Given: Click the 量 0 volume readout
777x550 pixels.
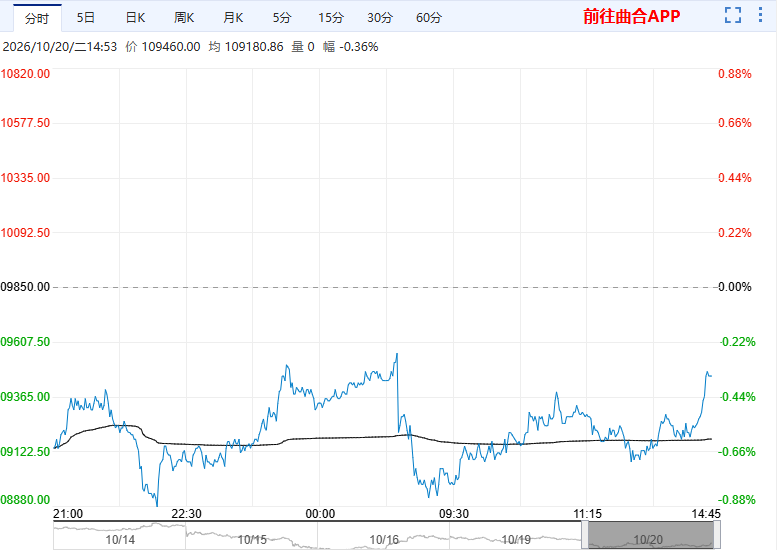Looking at the screenshot, I should (x=303, y=47).
